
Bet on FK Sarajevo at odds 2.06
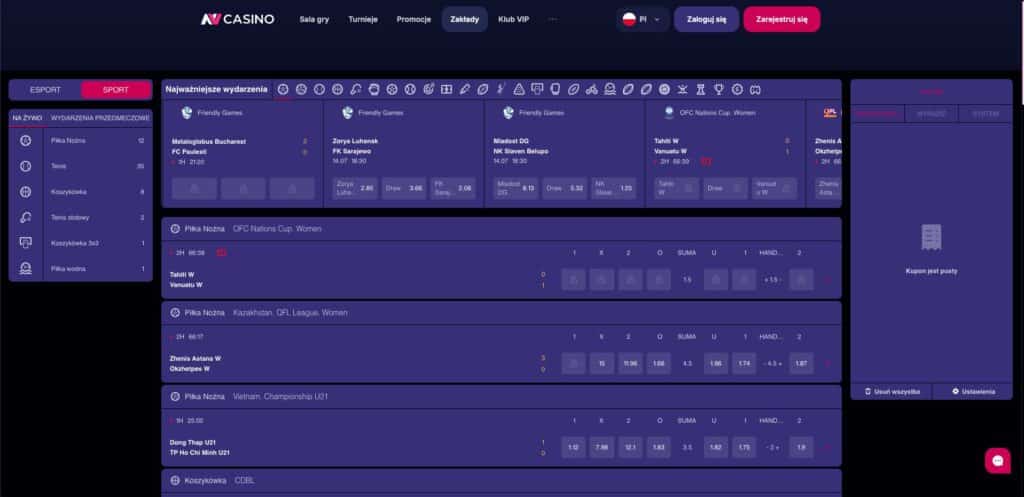(453, 188)
